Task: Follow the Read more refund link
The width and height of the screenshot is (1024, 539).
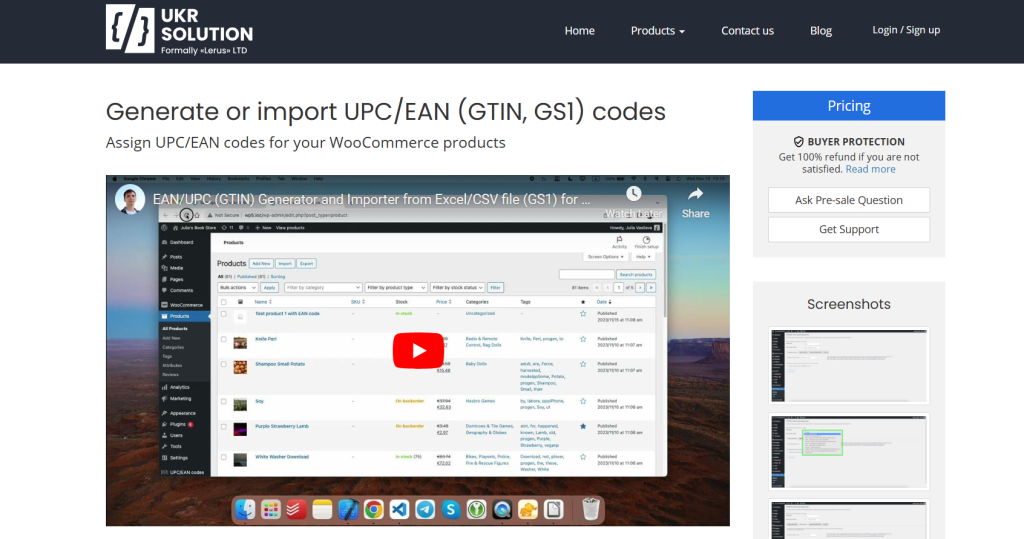Action: [871, 169]
